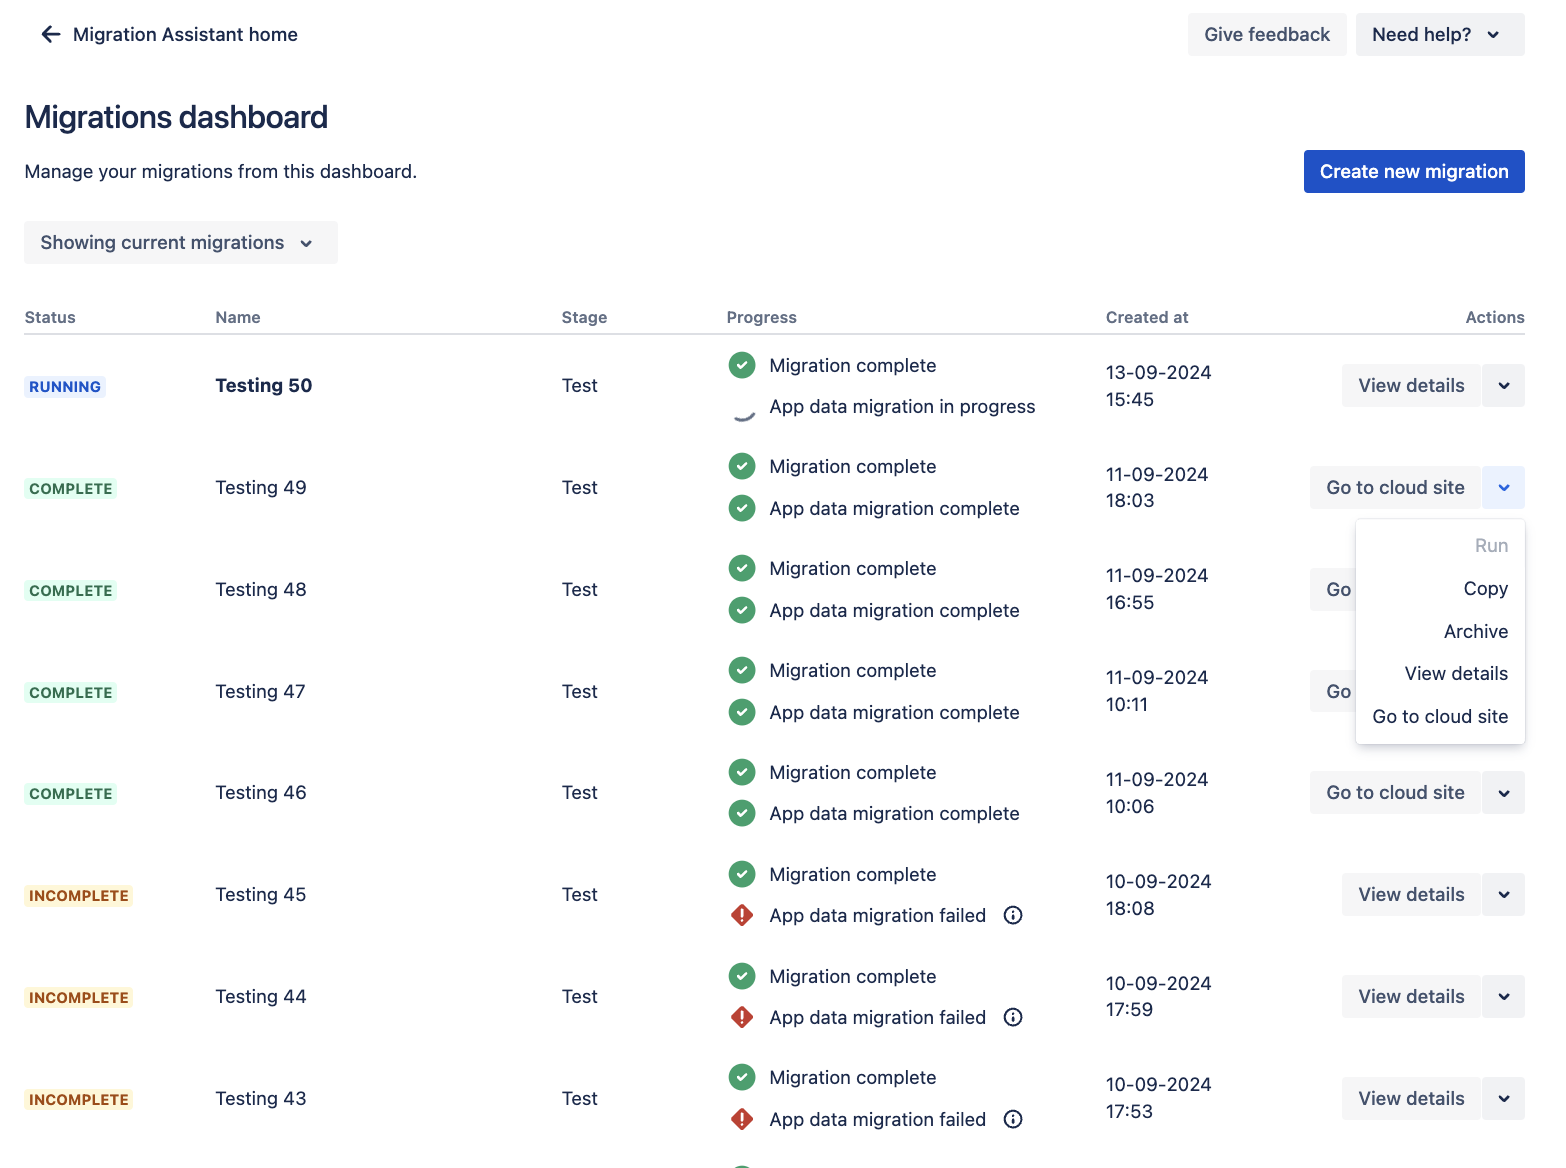Click info icon next to Testing 45 failure
Viewport: 1566px width, 1168px height.
pyautogui.click(x=1013, y=916)
